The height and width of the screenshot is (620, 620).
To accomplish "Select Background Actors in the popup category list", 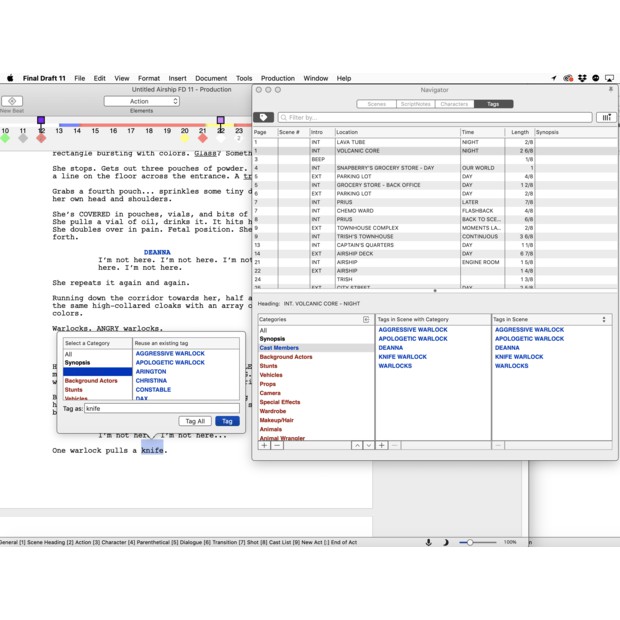I will [x=91, y=380].
